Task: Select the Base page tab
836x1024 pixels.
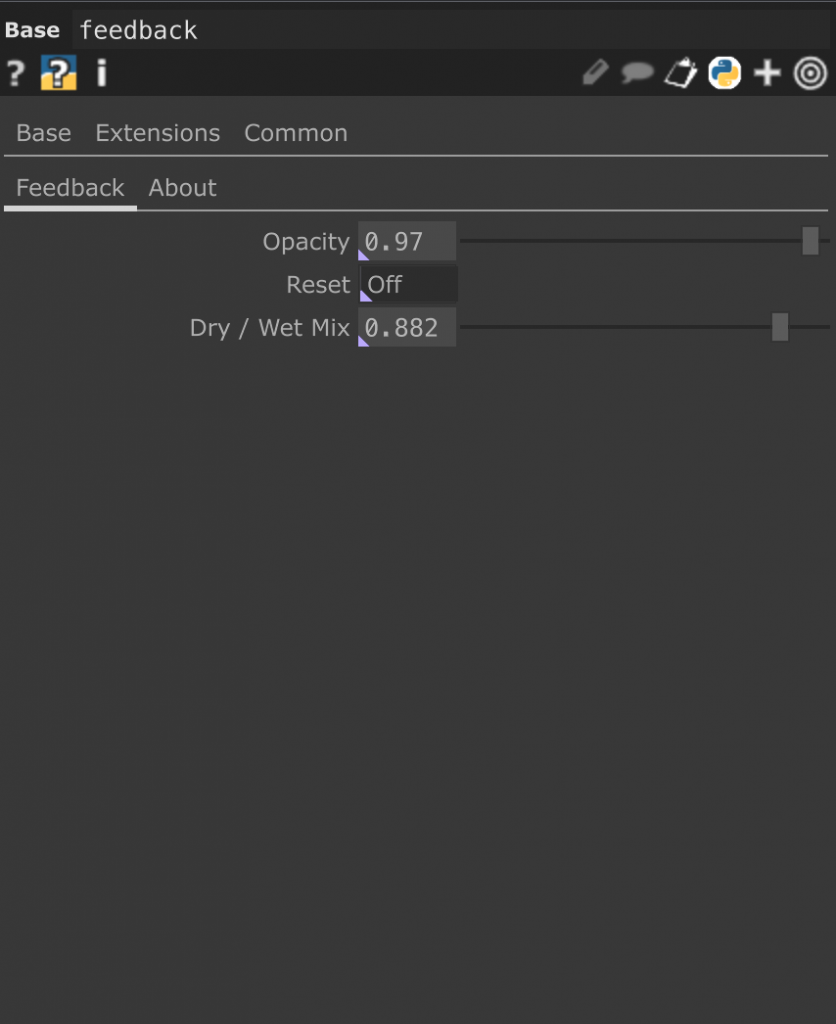Action: (44, 133)
